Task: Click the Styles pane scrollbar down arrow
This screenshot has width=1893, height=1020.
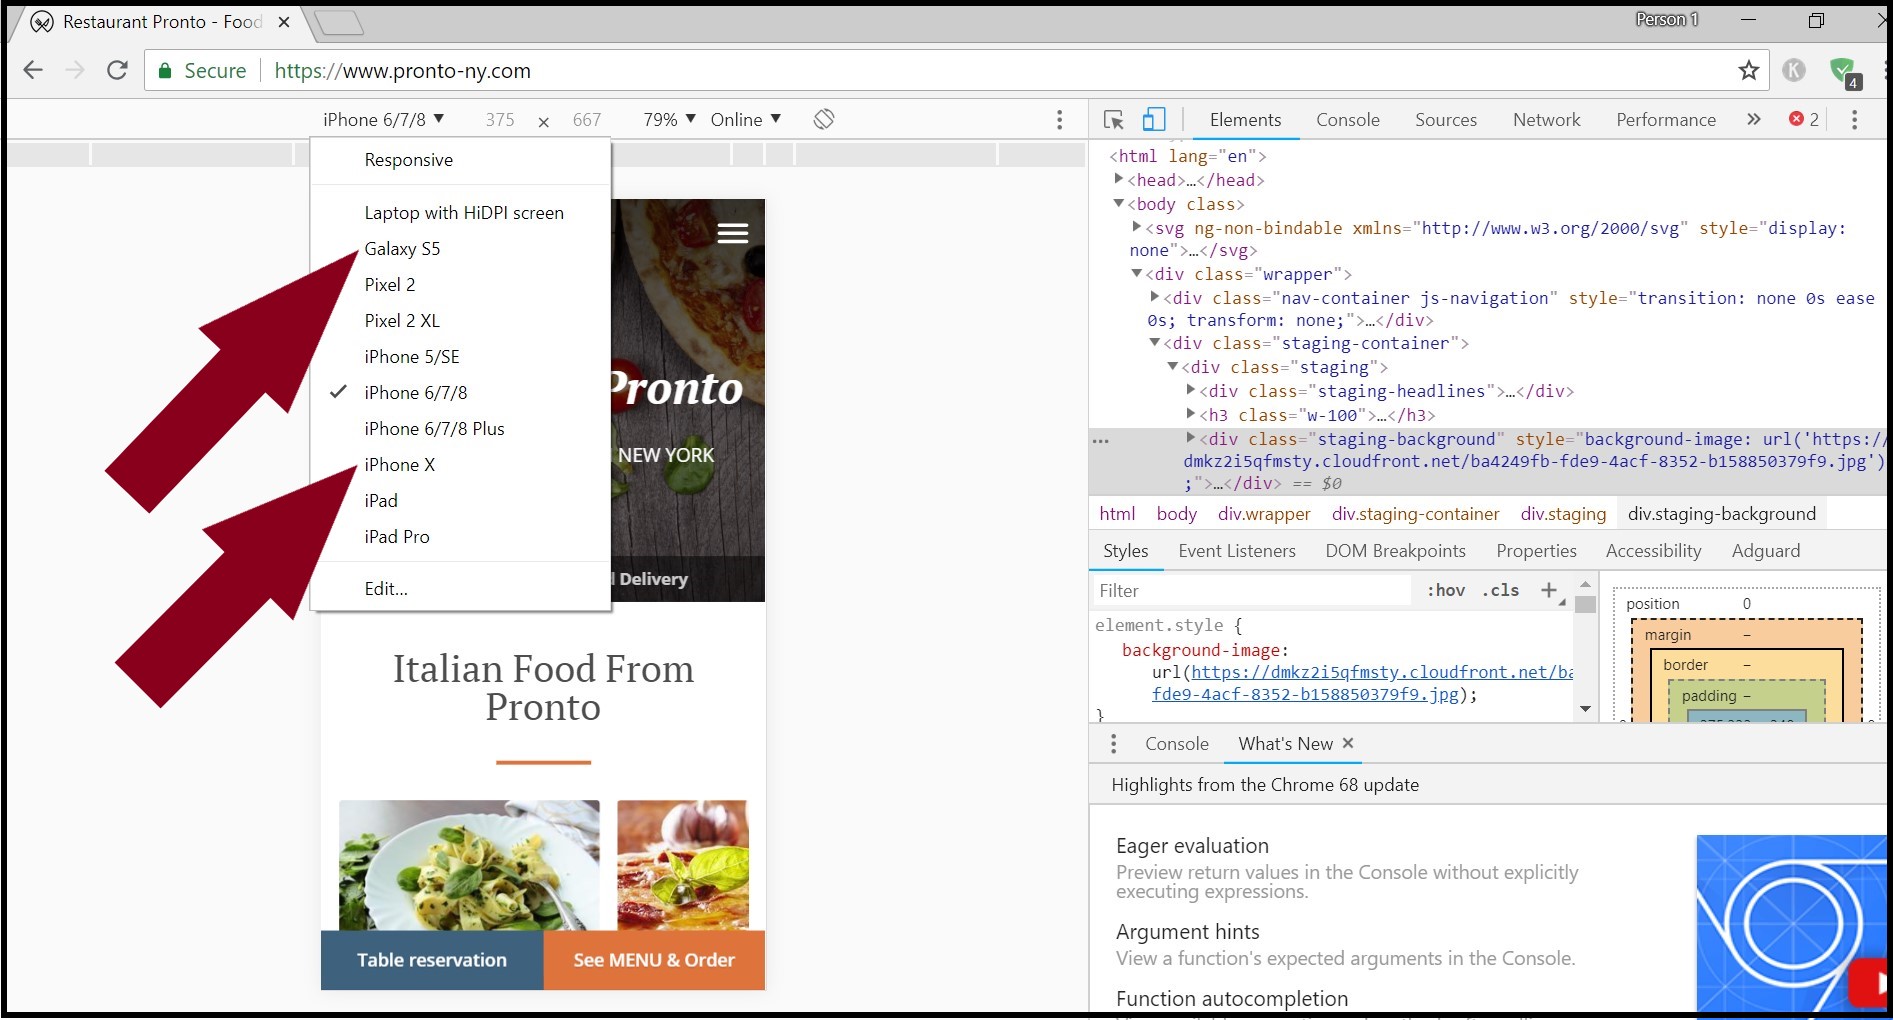Action: click(x=1585, y=709)
